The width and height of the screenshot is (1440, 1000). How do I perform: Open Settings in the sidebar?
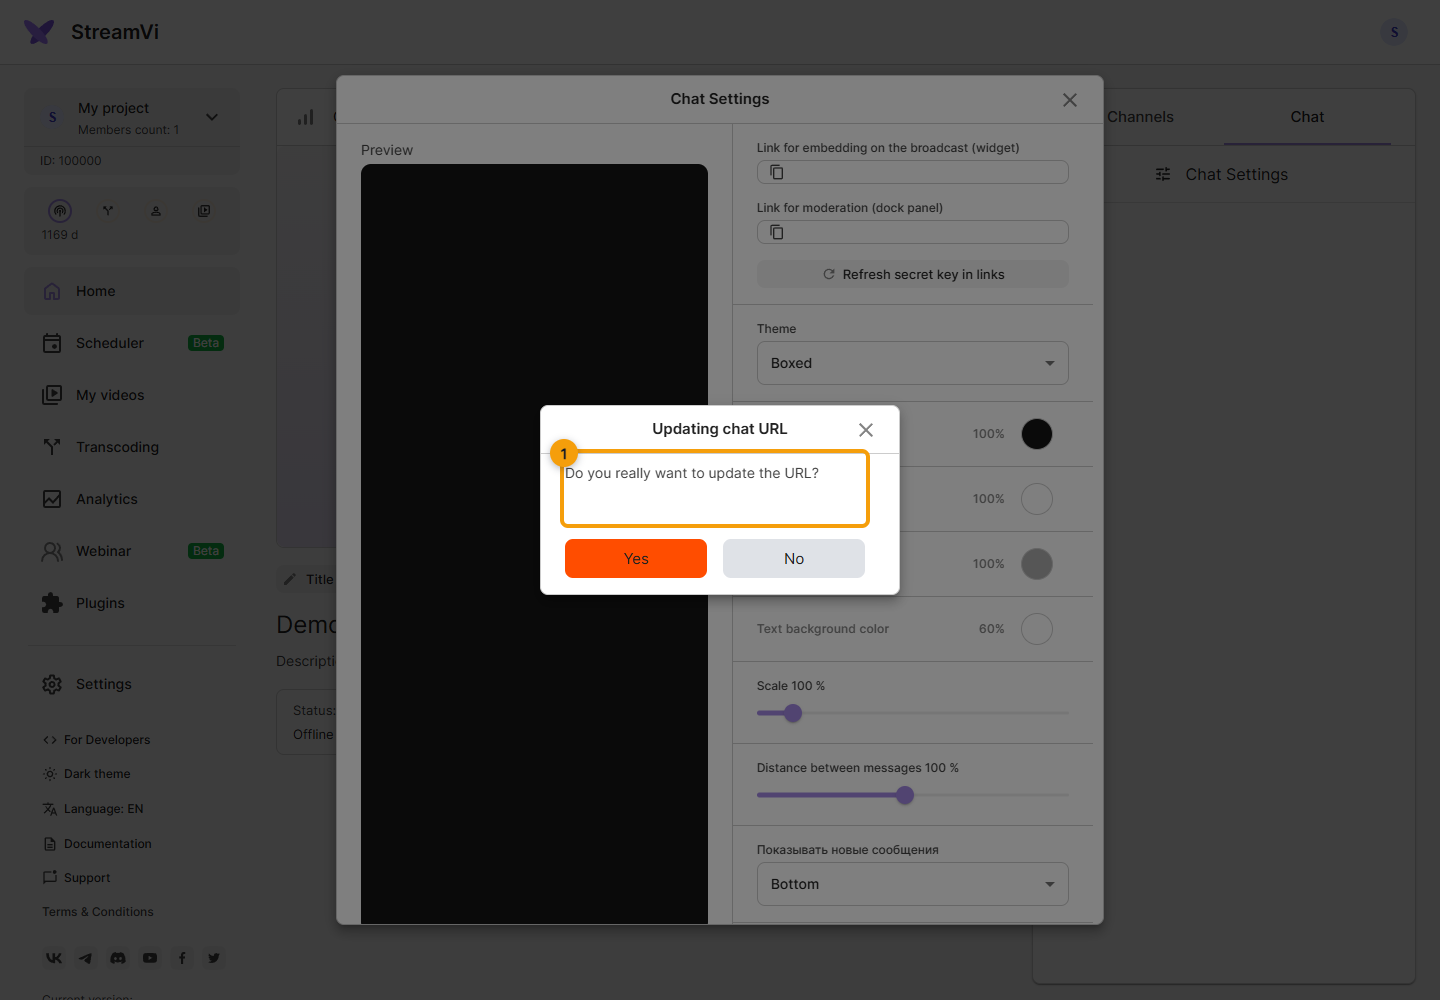(x=132, y=684)
